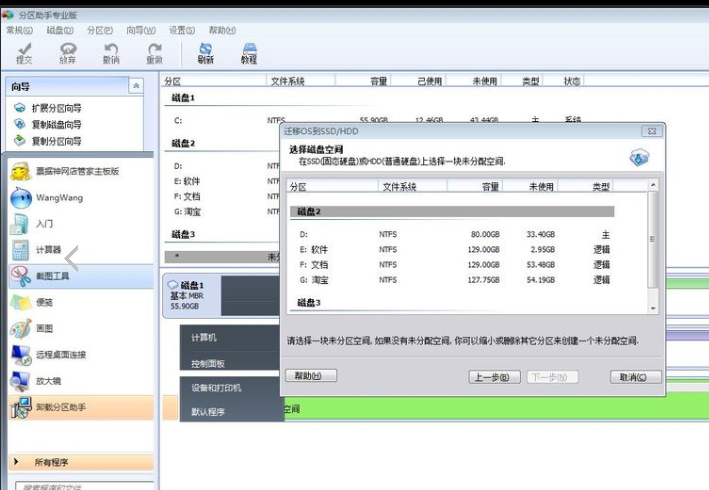Open the 教程 (Tutorial) toolbar icon
The height and width of the screenshot is (490, 709).
tap(248, 52)
